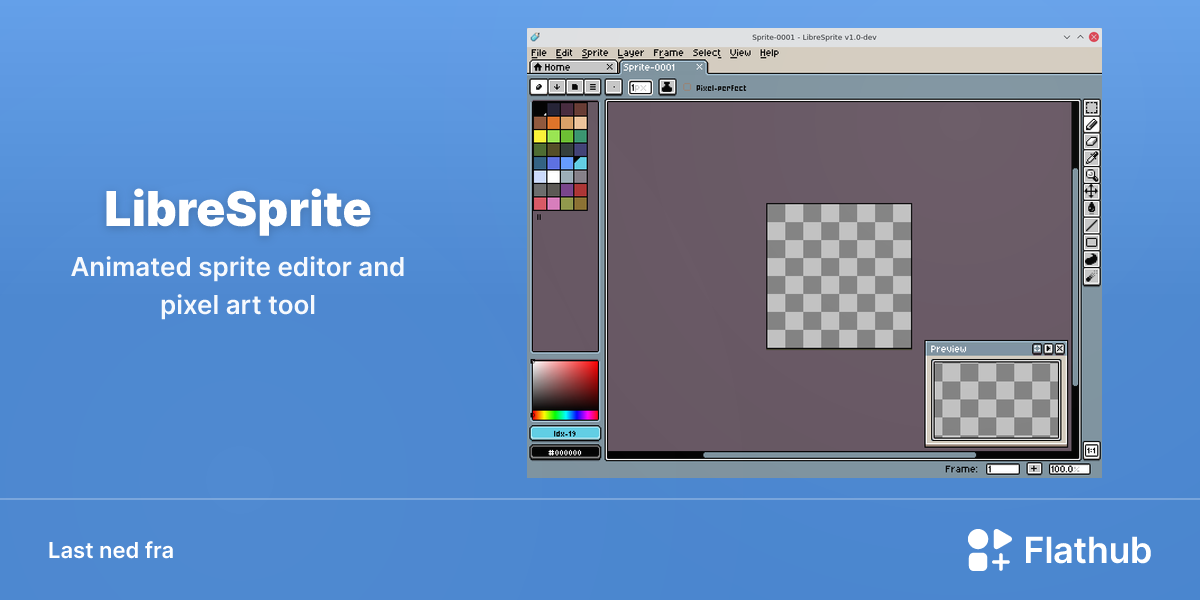Click the Preview window thumbnail

pos(996,400)
